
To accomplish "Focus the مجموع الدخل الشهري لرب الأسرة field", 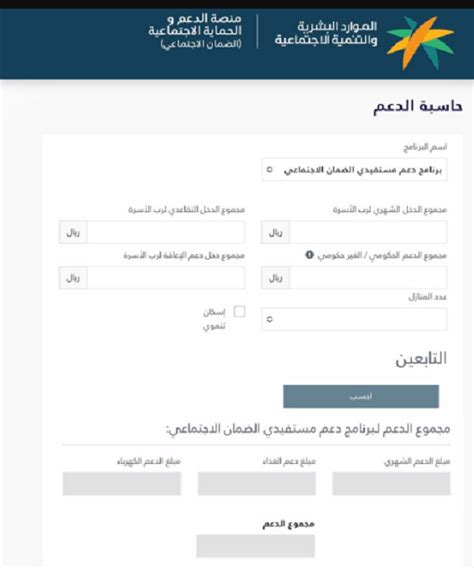I will pyautogui.click(x=368, y=232).
